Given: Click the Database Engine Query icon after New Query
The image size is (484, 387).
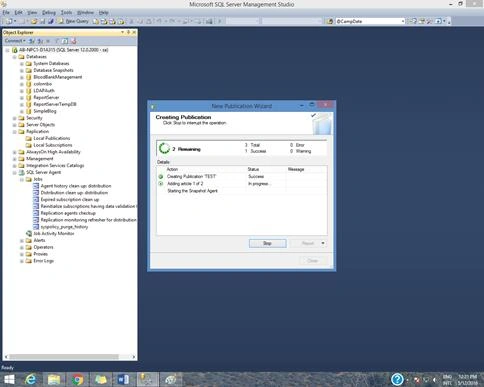Looking at the screenshot, I should (x=96, y=21).
